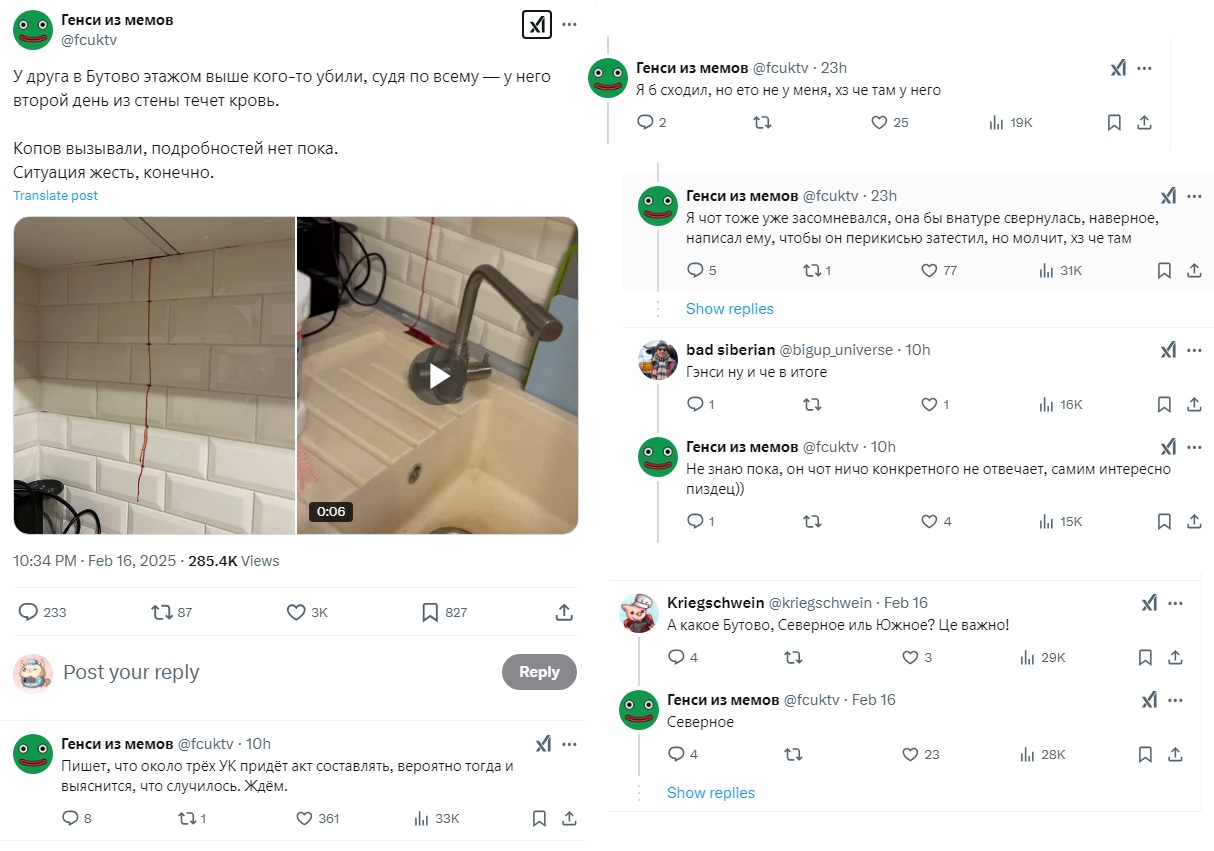This screenshot has width=1214, height=851.
Task: Play the 0:06 sink video
Action: click(438, 376)
